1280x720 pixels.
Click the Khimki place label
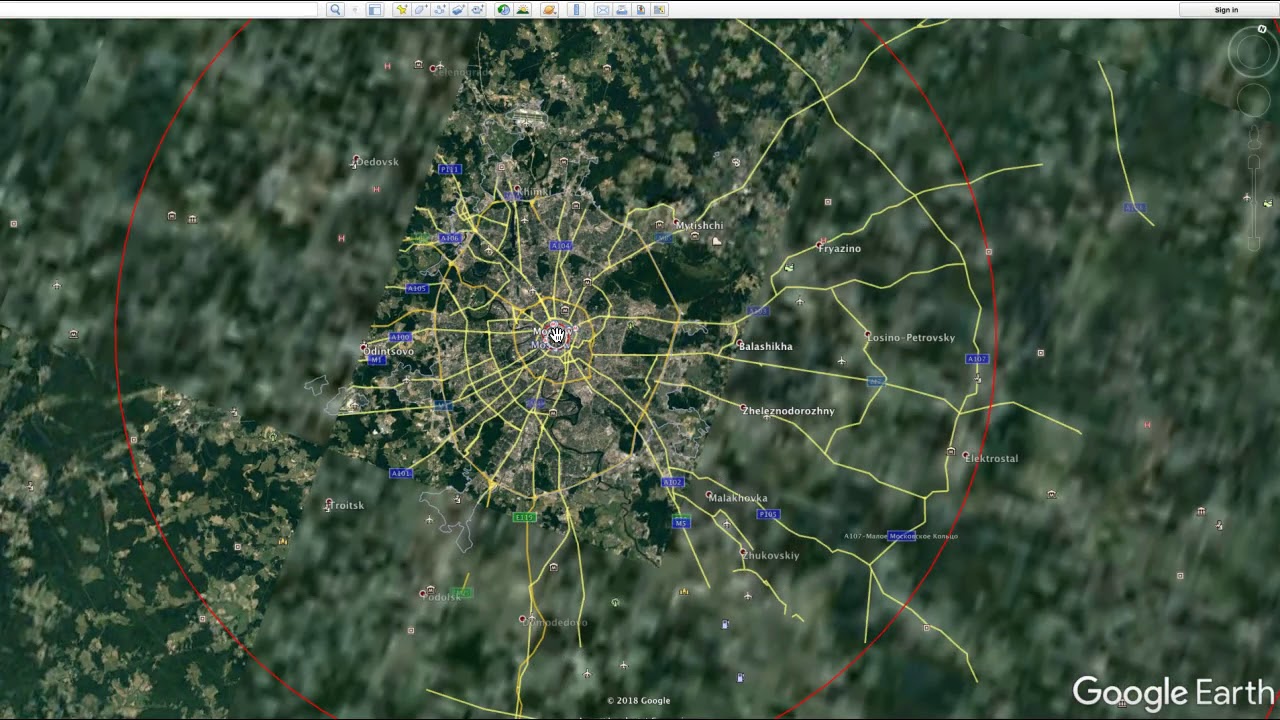[x=533, y=192]
